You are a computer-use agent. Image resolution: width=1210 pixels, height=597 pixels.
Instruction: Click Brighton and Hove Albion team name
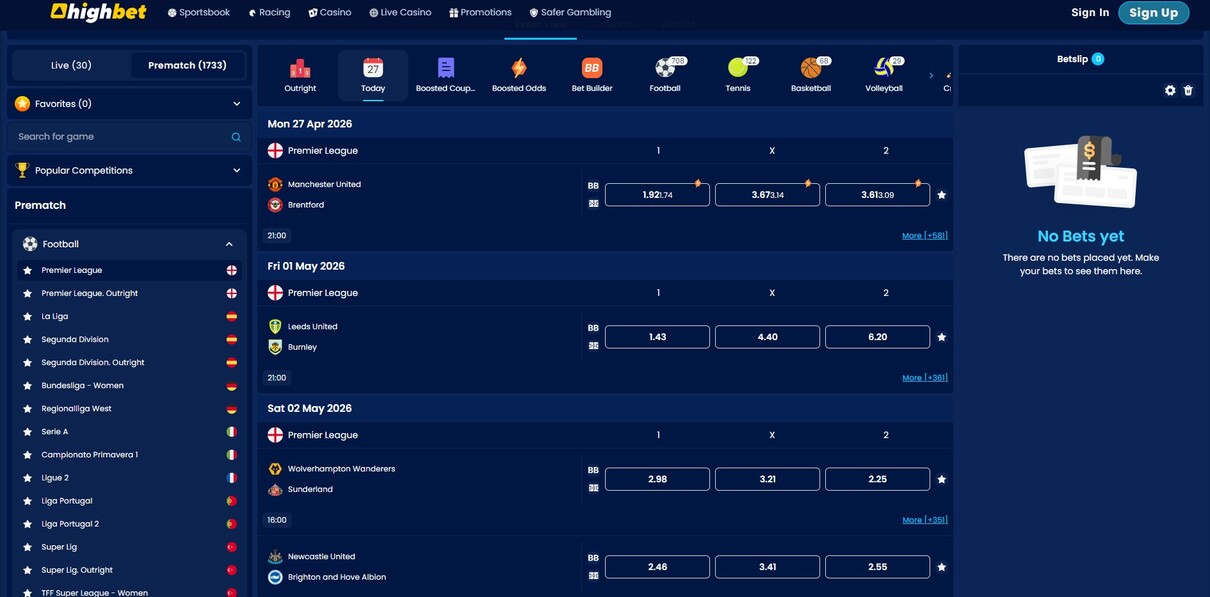click(x=337, y=577)
